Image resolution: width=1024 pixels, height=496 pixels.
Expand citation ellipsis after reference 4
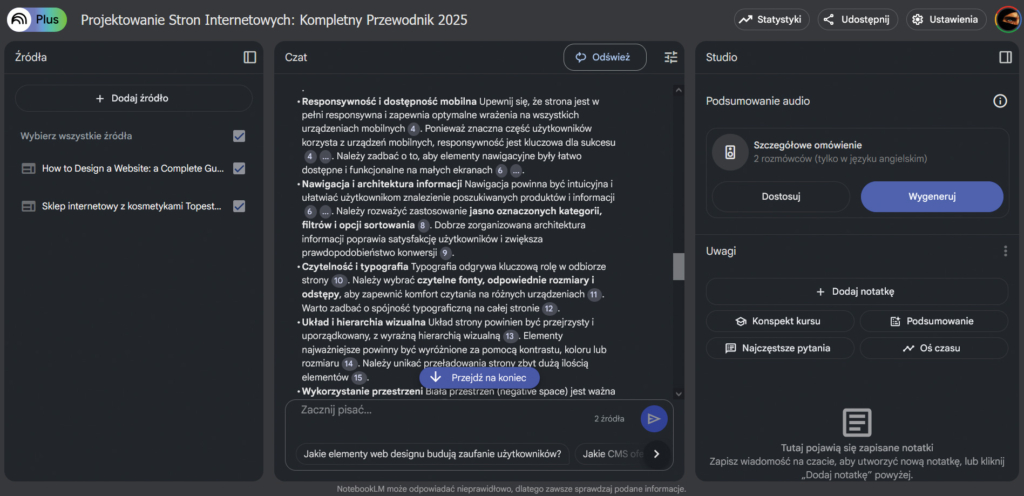[x=324, y=157]
